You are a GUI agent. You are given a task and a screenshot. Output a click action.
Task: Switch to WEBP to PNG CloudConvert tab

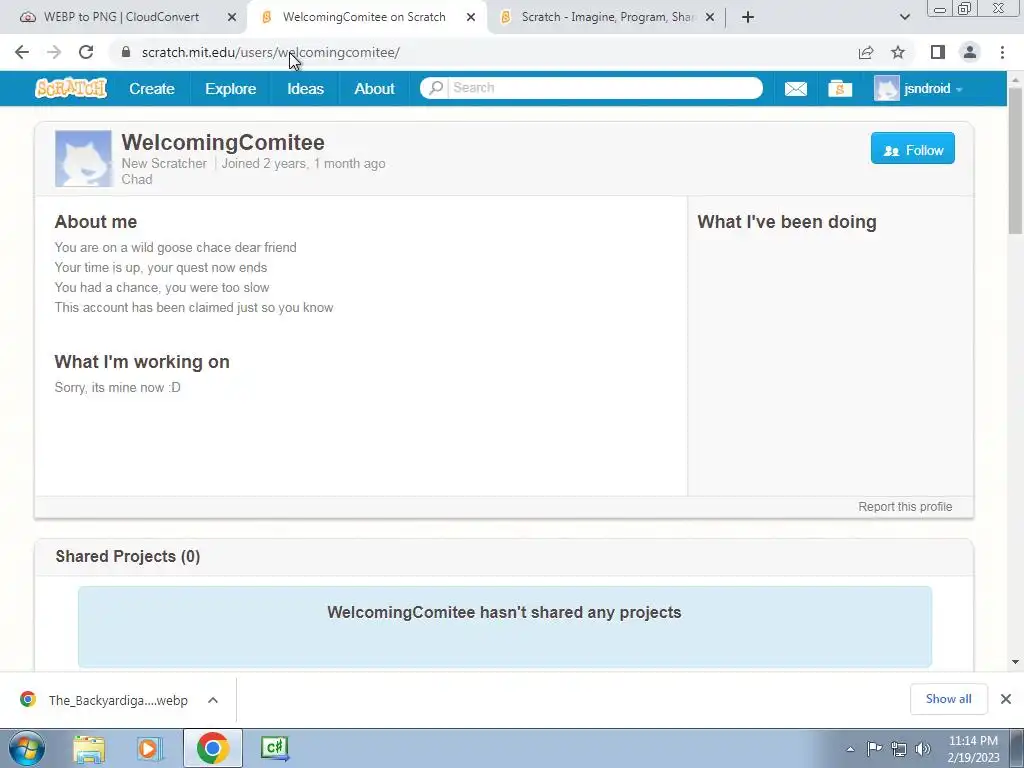click(x=123, y=17)
